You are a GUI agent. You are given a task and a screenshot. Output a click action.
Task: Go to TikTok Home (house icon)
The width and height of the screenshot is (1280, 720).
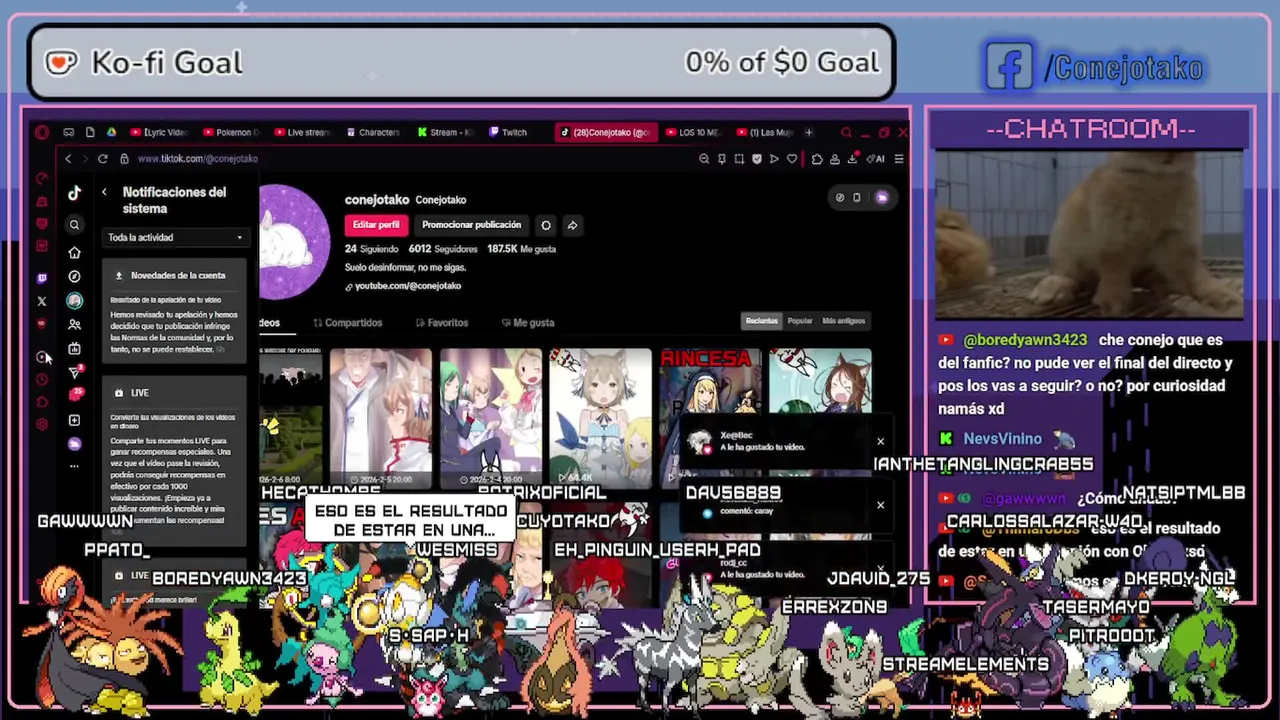click(x=74, y=253)
